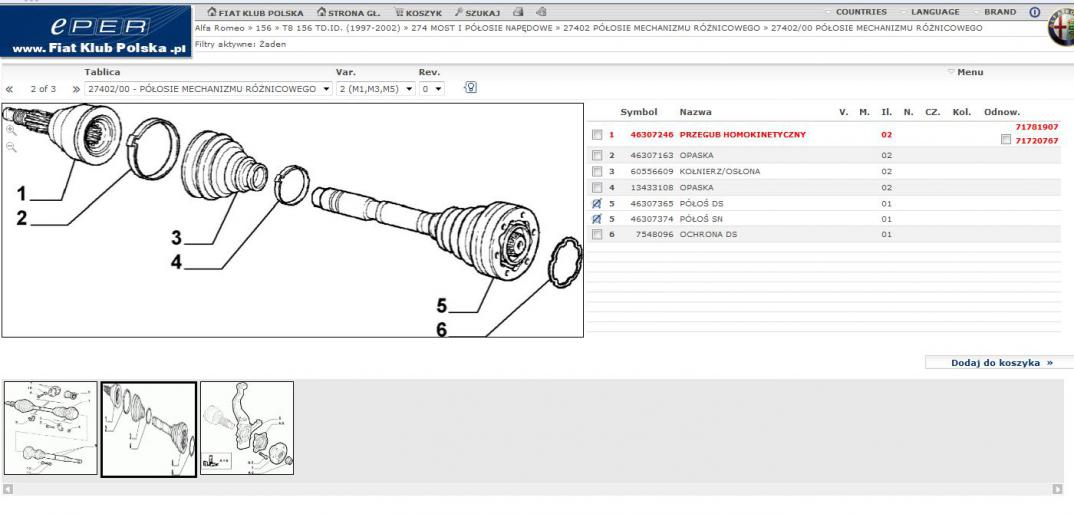Screen dimensions: 1074x514
Task: Select third drawing thumbnail with hub
Action: point(247,428)
